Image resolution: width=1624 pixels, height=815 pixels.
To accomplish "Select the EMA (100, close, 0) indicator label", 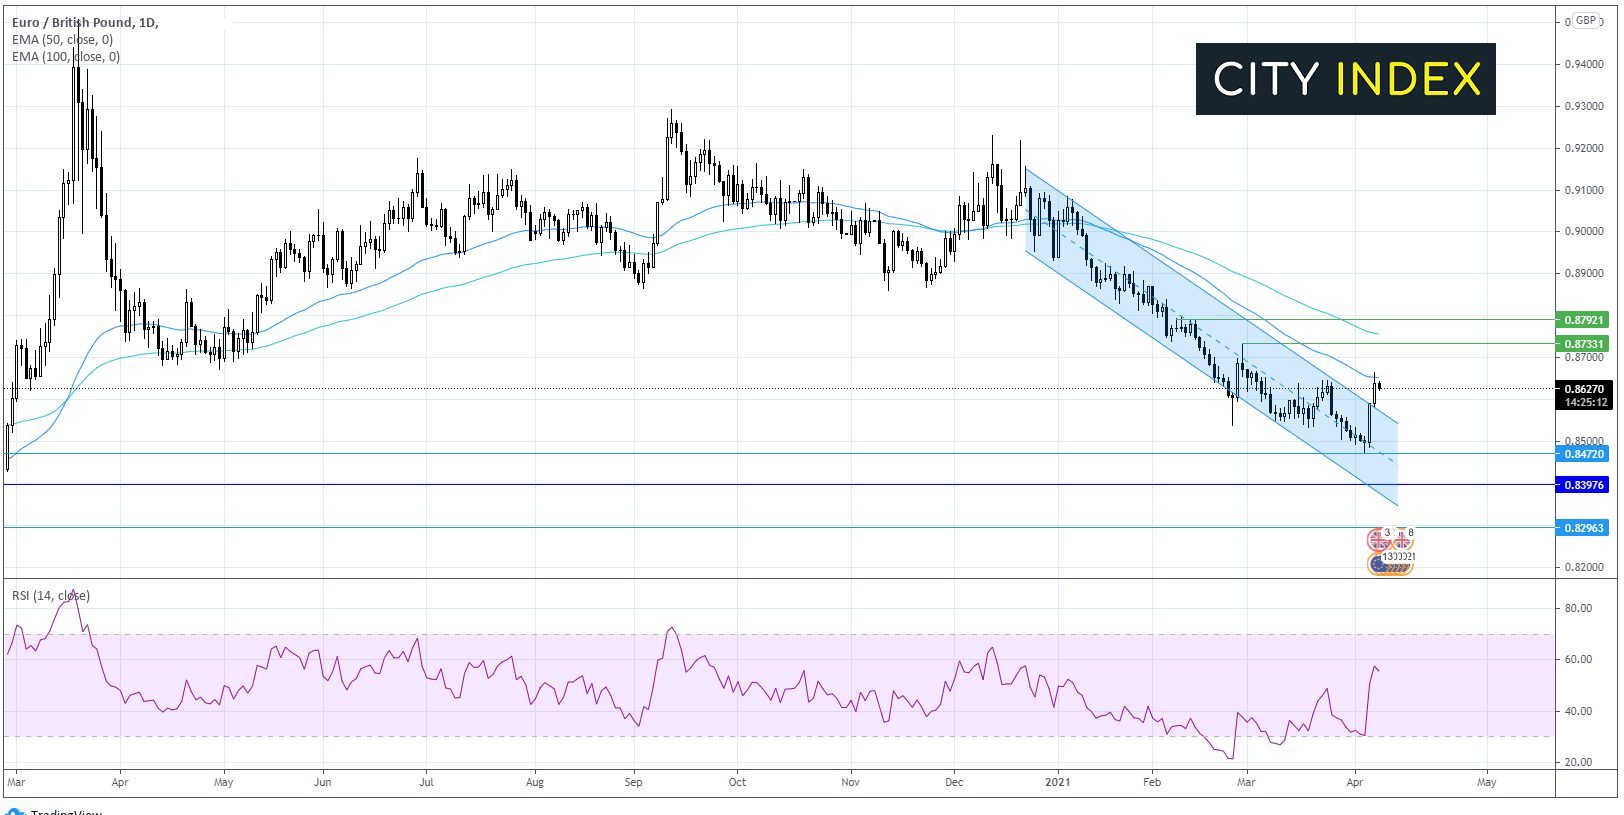I will [66, 57].
